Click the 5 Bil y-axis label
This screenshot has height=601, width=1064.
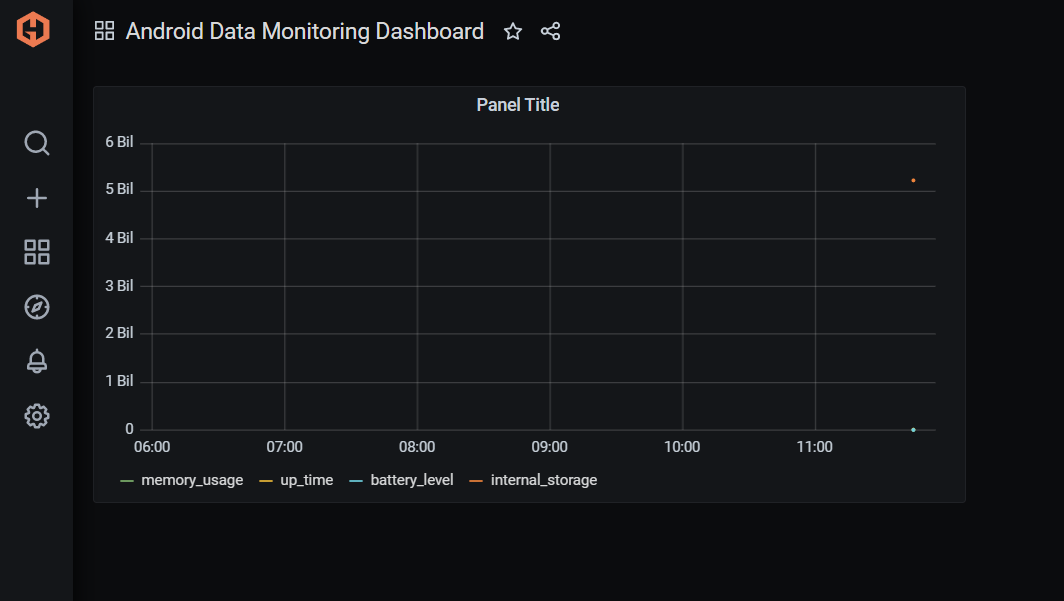click(119, 189)
